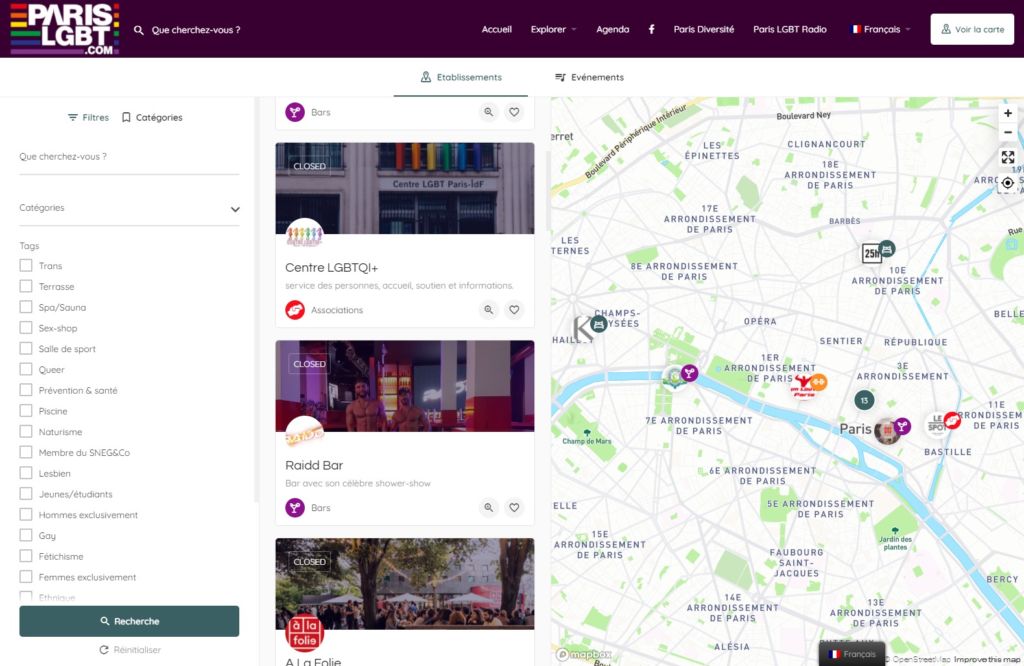Screen dimensions: 1024x666
Task: Click the Paris LGBT logo
Action: pyautogui.click(x=65, y=29)
